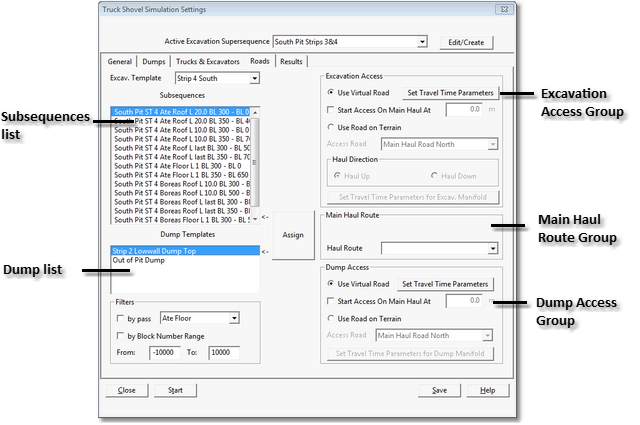This screenshot has height=425, width=640.
Task: Click the Save button
Action: click(x=439, y=390)
